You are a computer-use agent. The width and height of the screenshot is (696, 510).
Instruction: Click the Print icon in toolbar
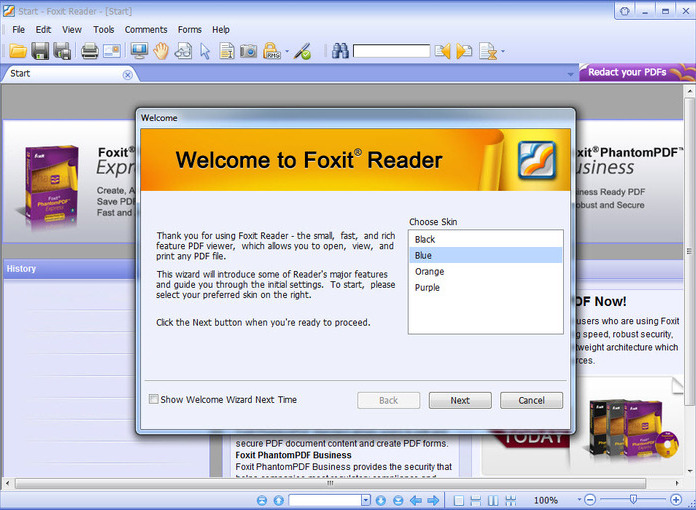coord(89,51)
